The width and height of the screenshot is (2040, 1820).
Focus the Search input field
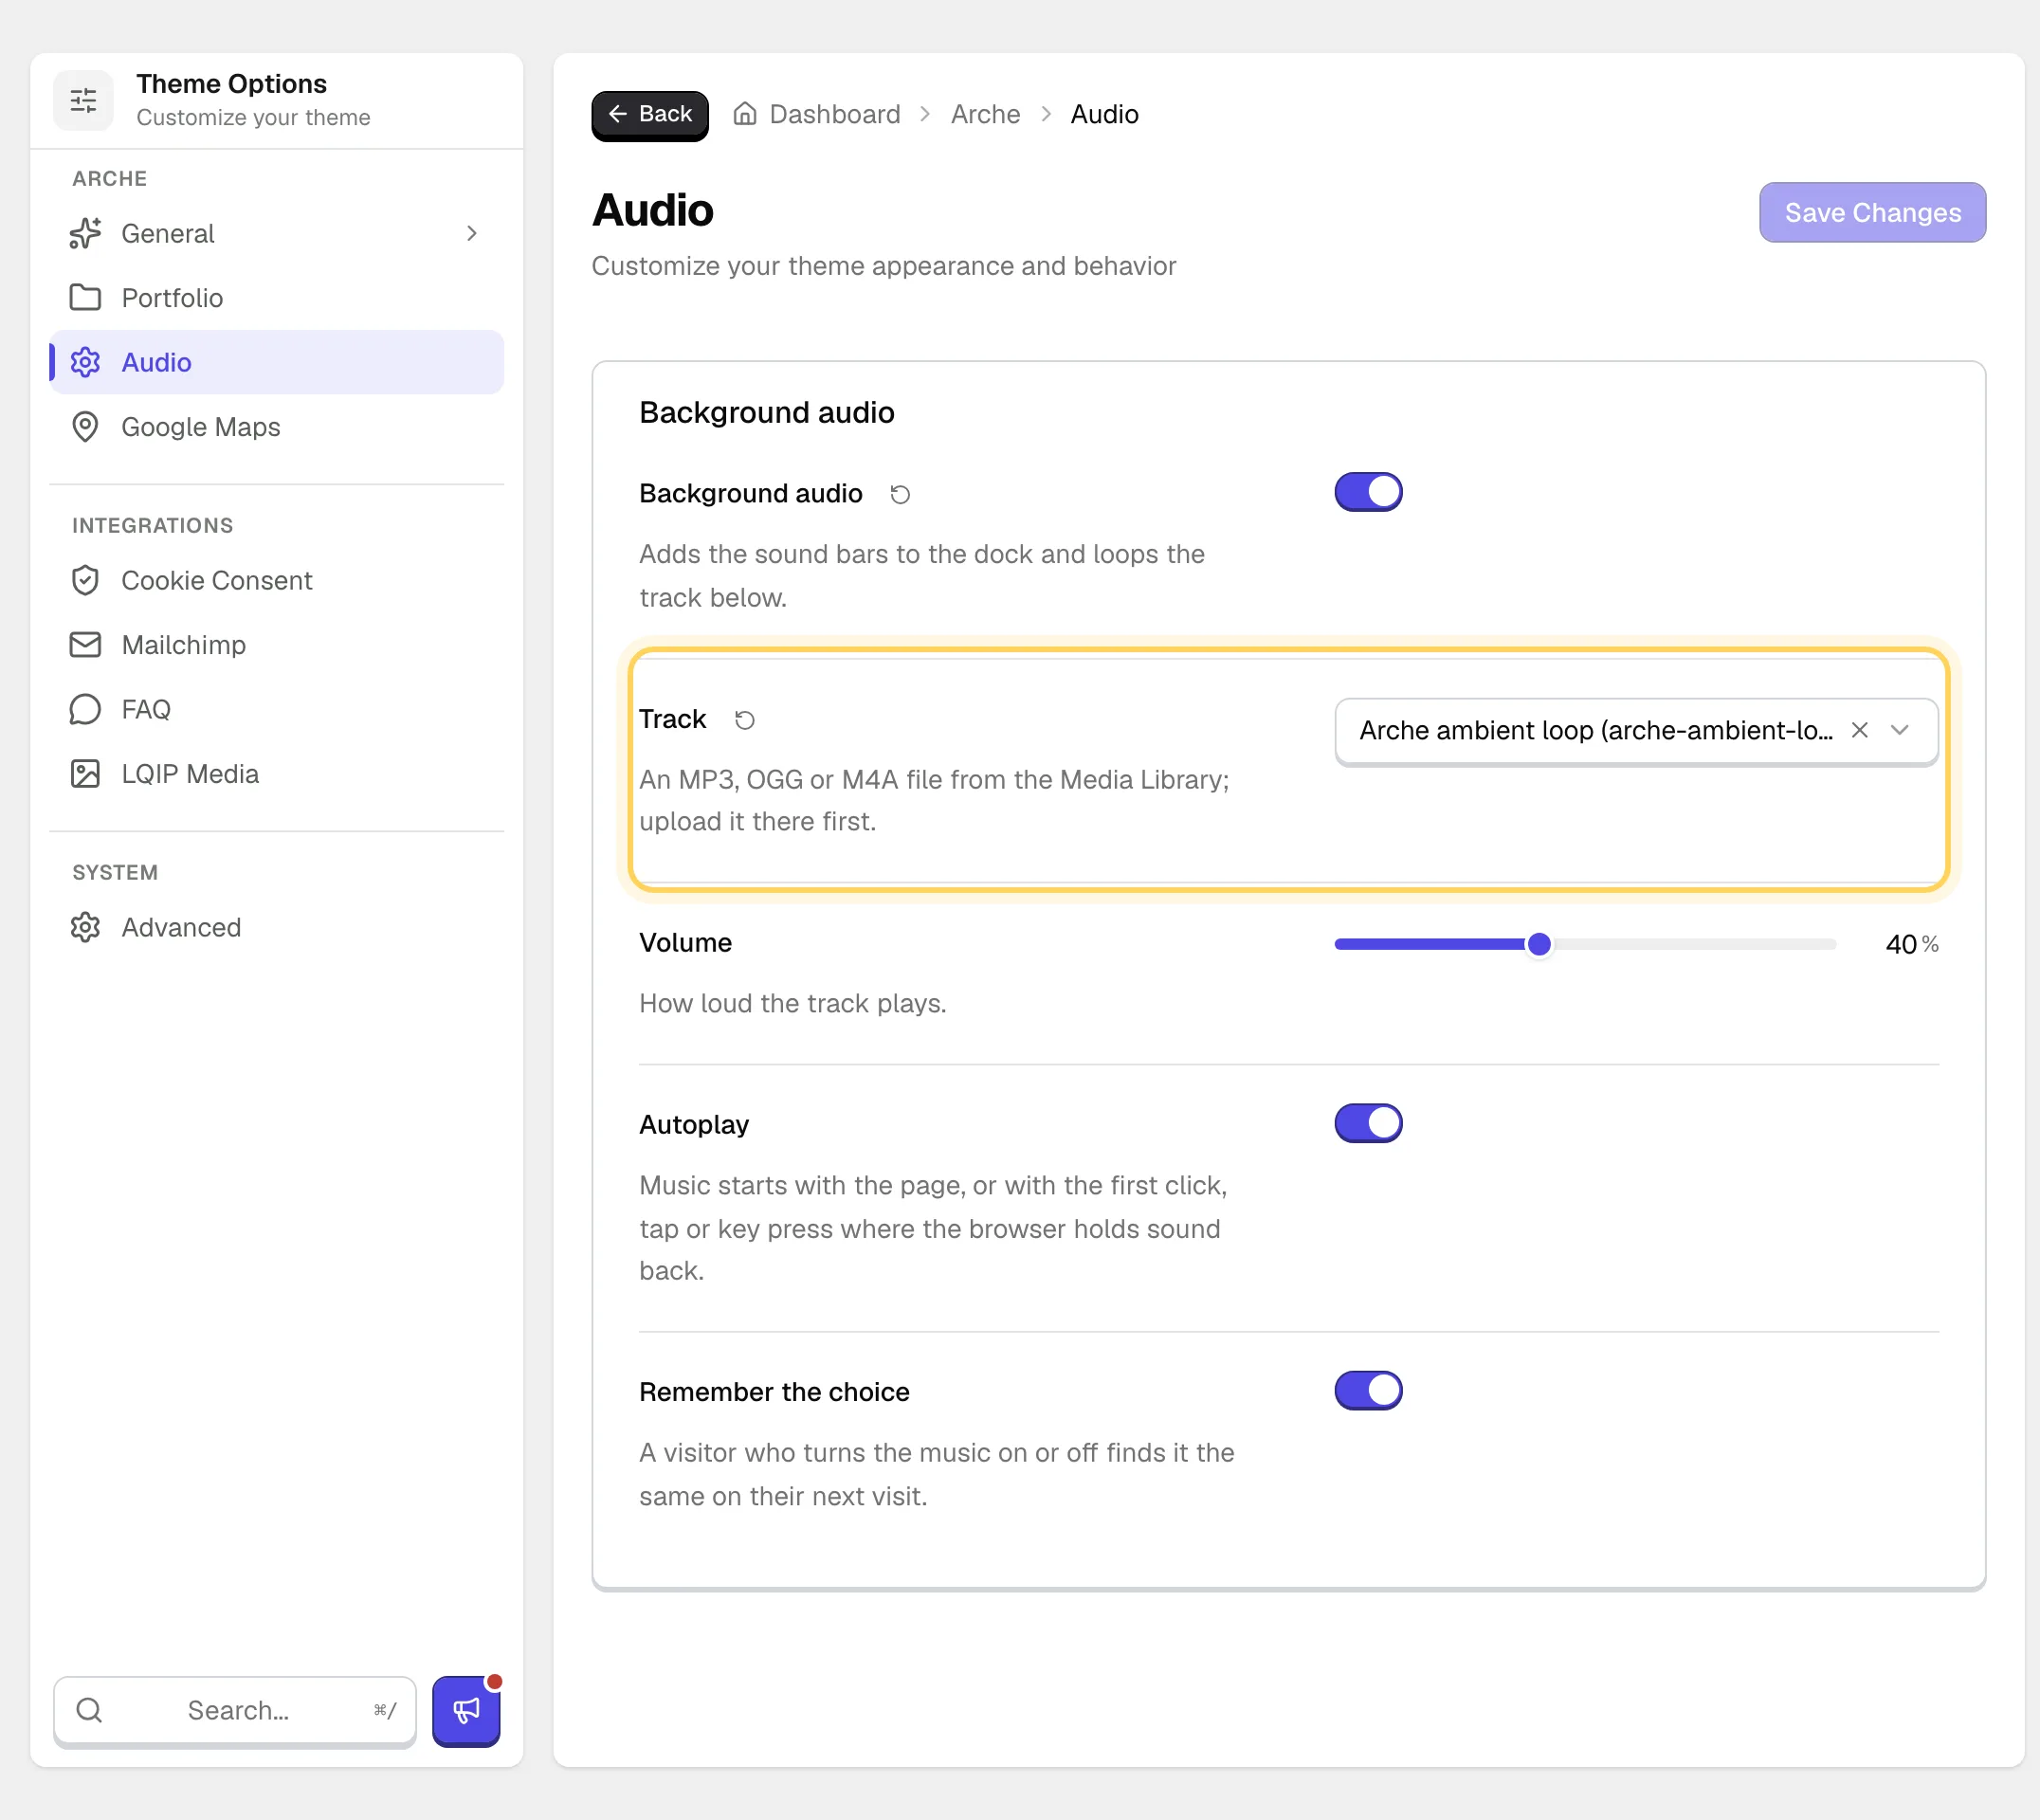point(235,1710)
